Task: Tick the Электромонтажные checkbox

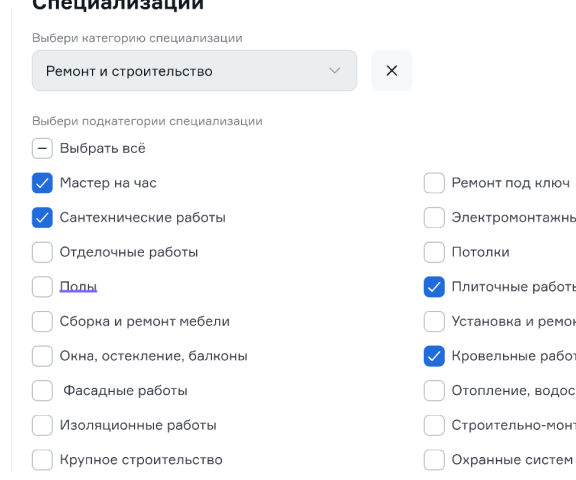Action: click(434, 217)
